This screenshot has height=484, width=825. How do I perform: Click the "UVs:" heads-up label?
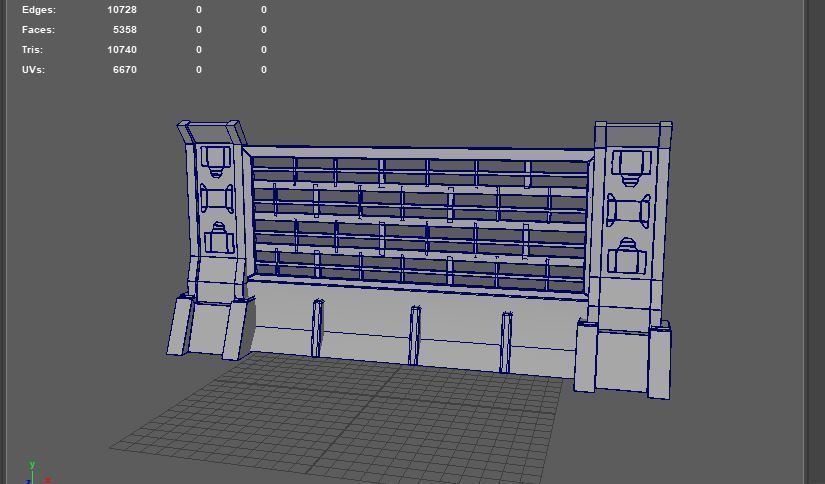[x=33, y=70]
